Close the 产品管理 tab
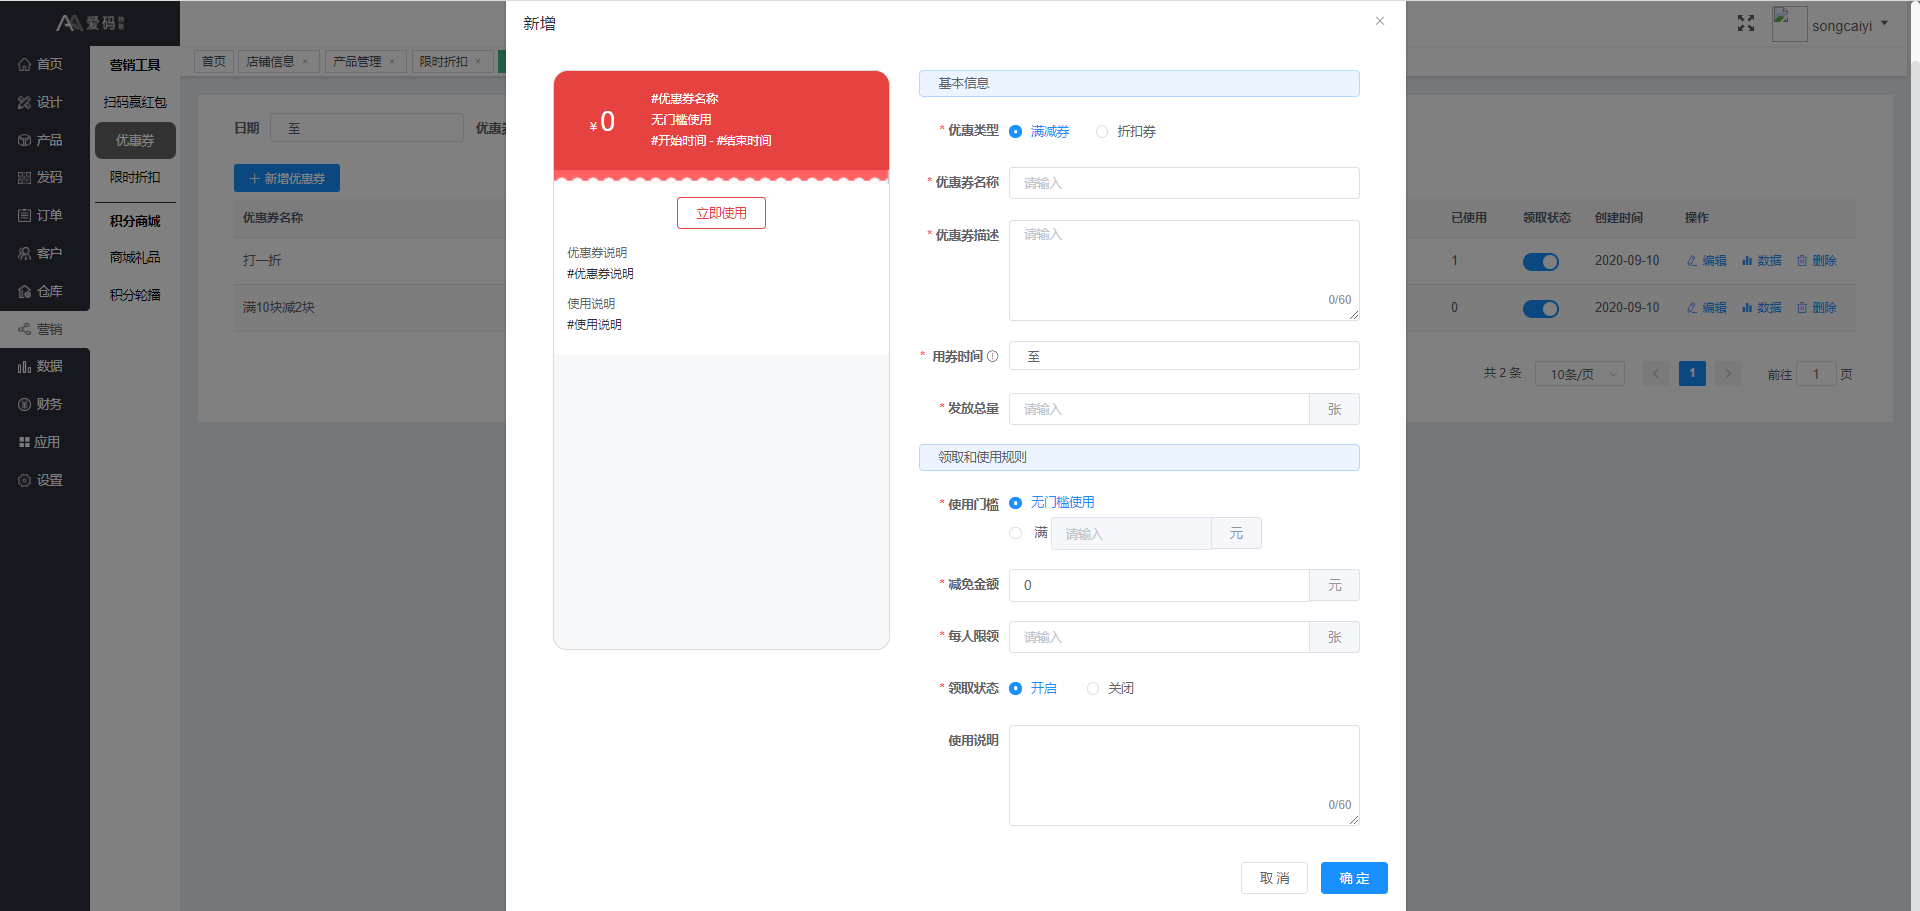Viewport: 1920px width, 911px height. [x=392, y=62]
